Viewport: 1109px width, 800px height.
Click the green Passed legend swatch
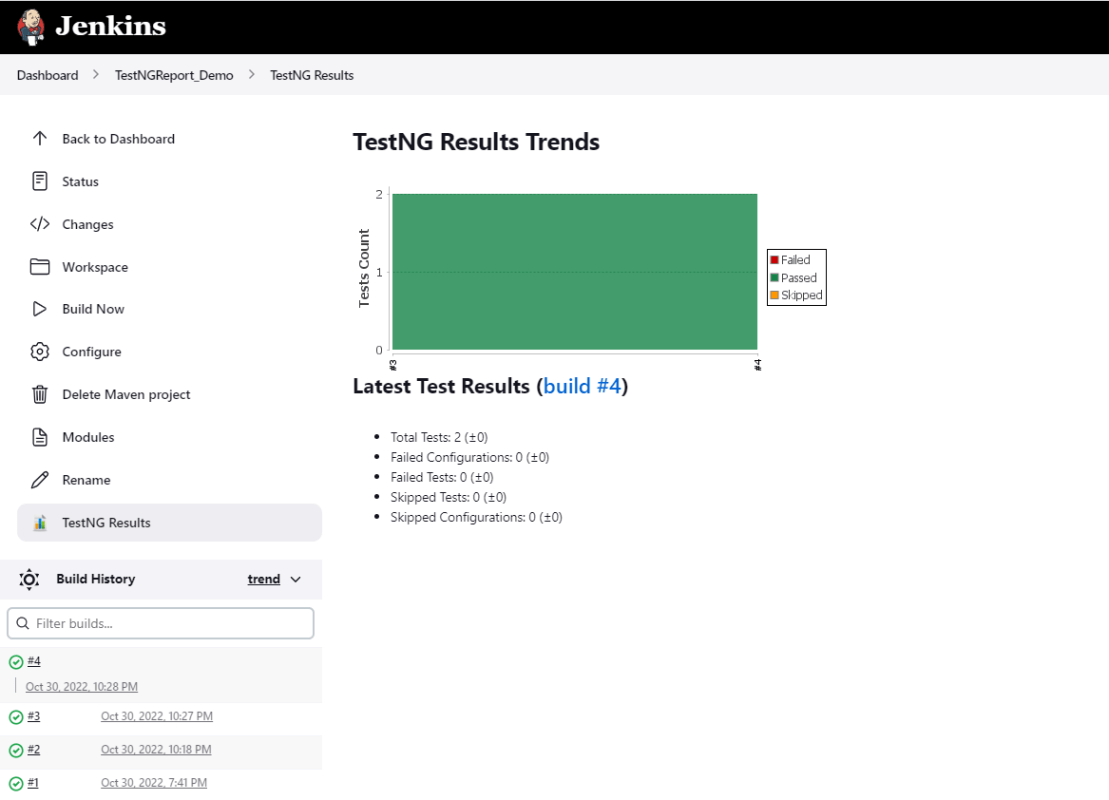[774, 278]
